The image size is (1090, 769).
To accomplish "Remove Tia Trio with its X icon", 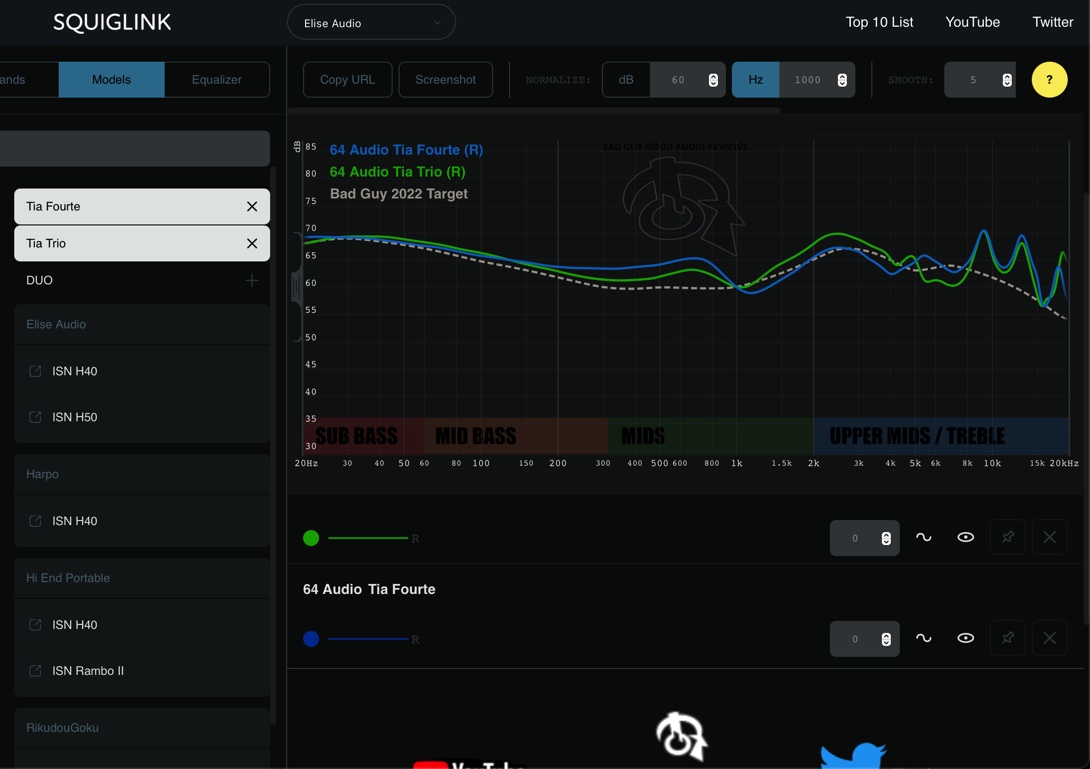I will click(x=252, y=243).
